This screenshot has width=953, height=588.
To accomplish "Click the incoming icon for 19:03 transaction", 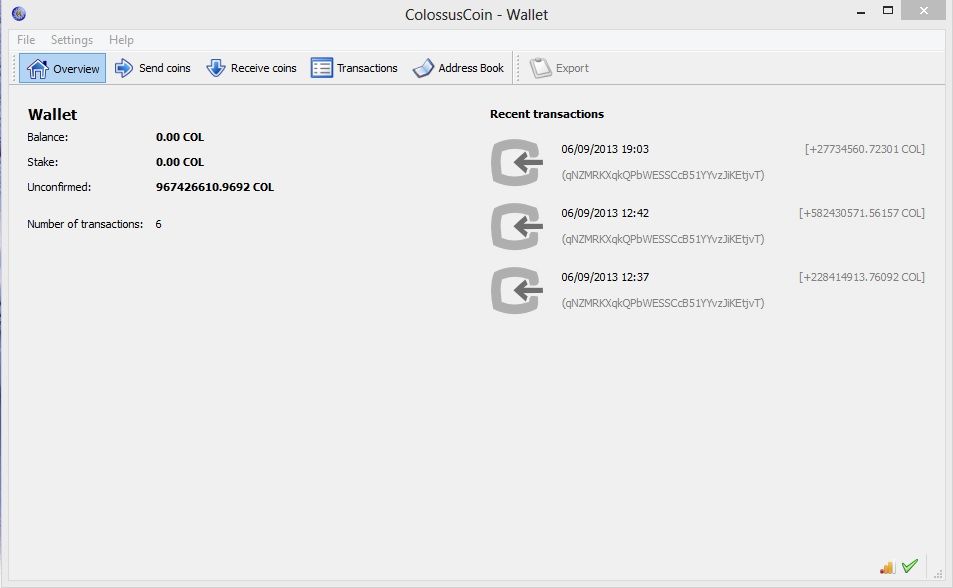I will pyautogui.click(x=517, y=162).
